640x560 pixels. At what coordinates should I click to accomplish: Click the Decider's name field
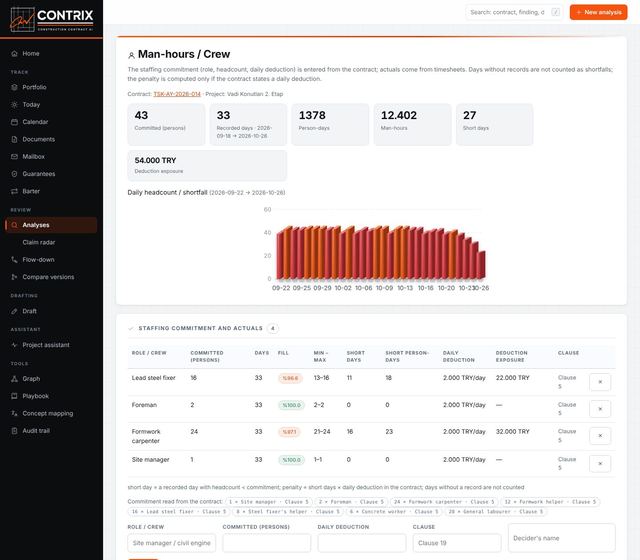coord(562,538)
